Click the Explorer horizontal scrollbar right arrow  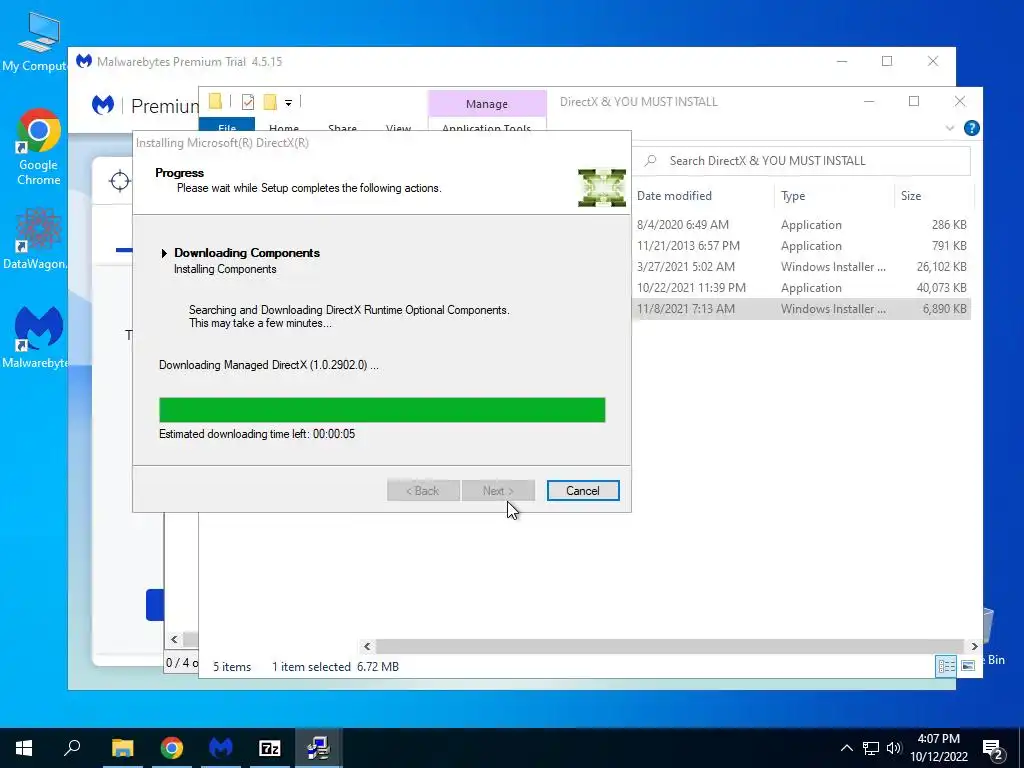(x=974, y=647)
